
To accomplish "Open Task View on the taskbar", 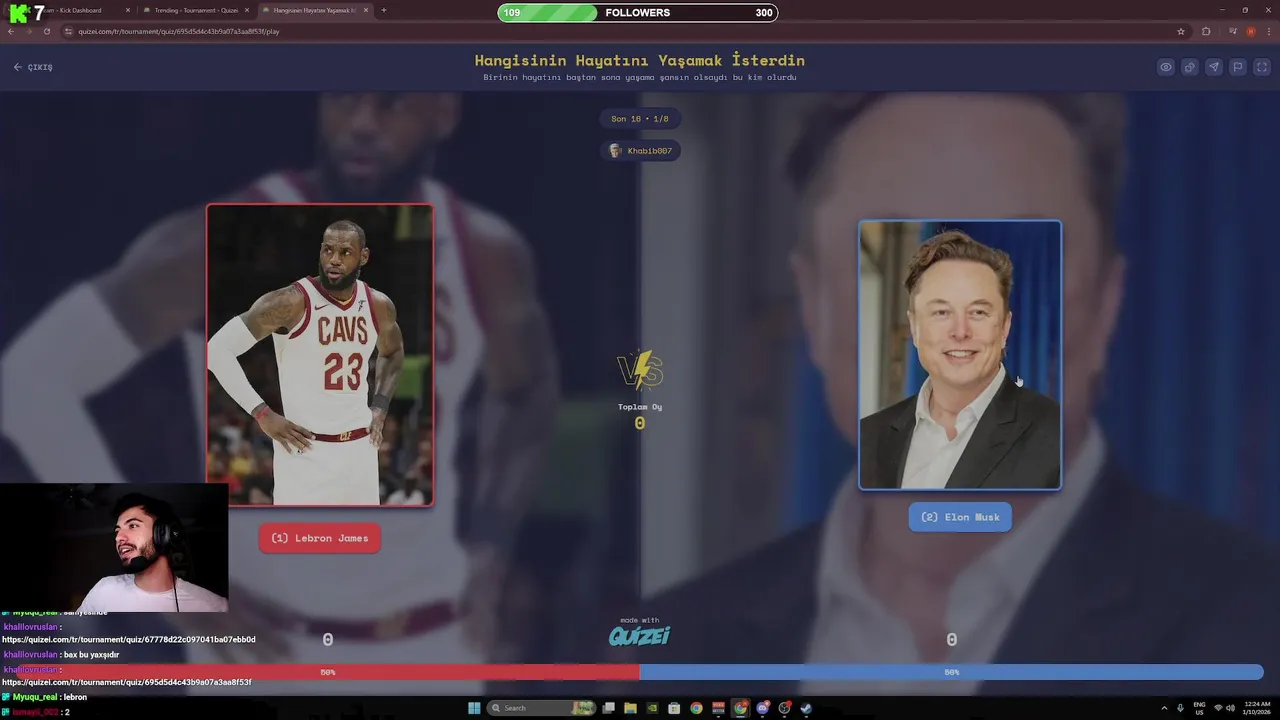I will [608, 708].
